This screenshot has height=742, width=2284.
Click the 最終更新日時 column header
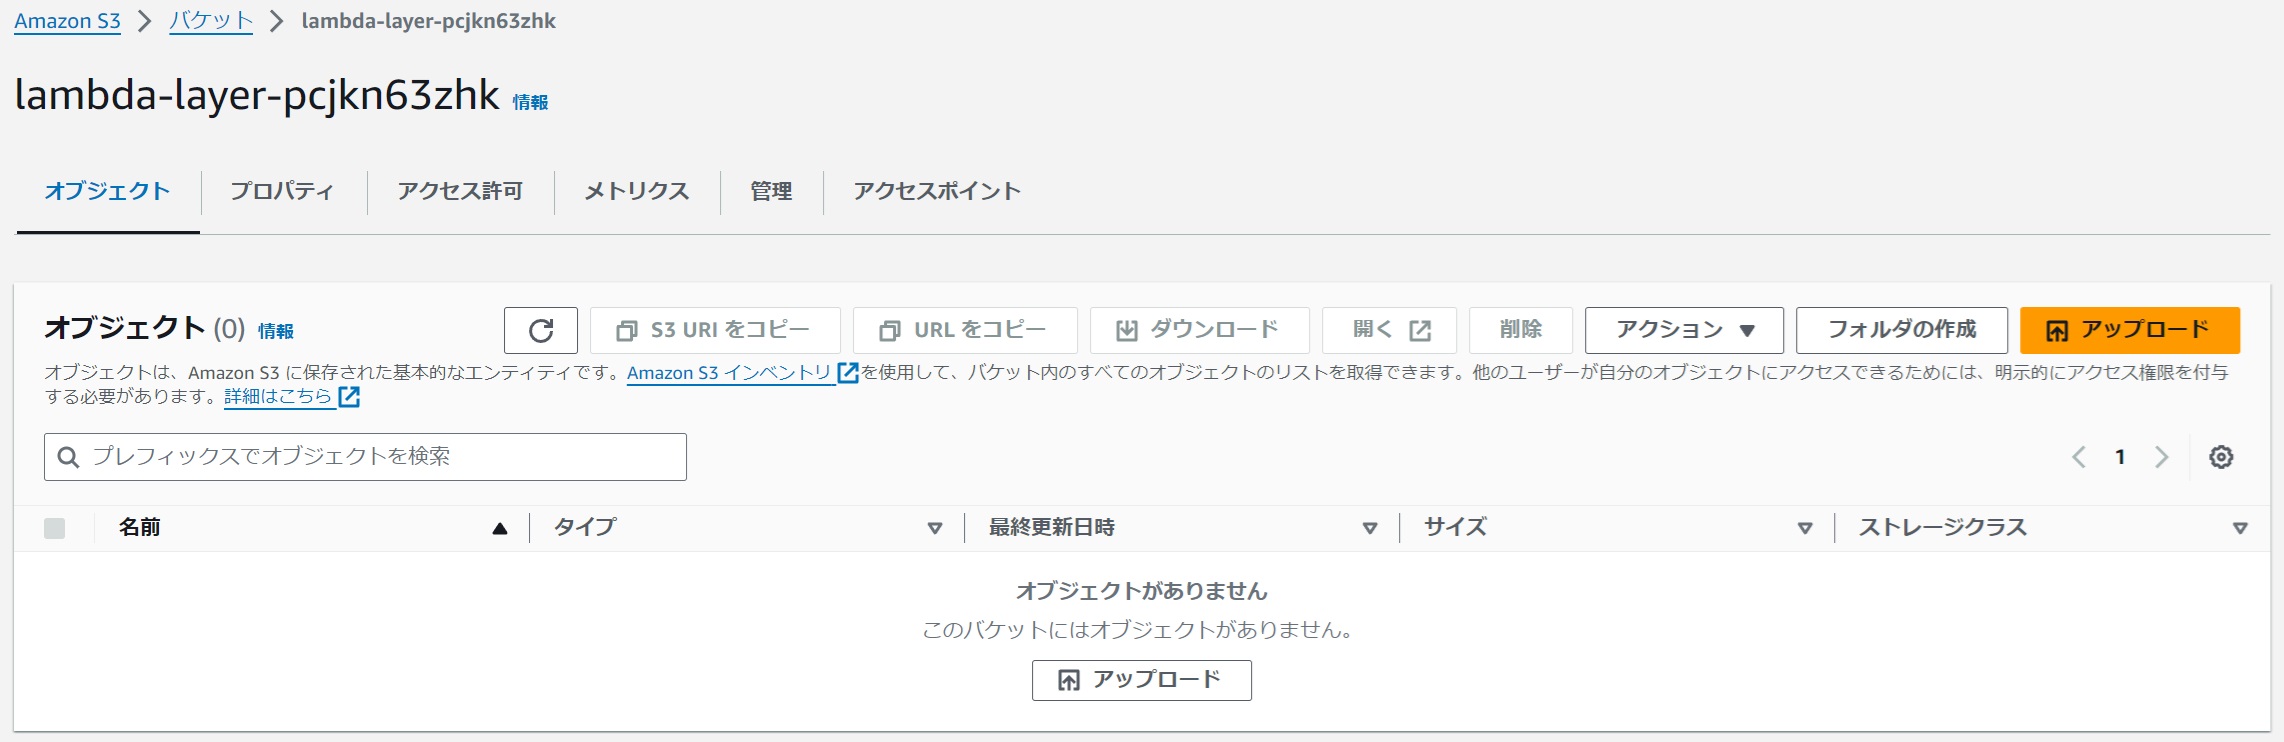click(1052, 528)
